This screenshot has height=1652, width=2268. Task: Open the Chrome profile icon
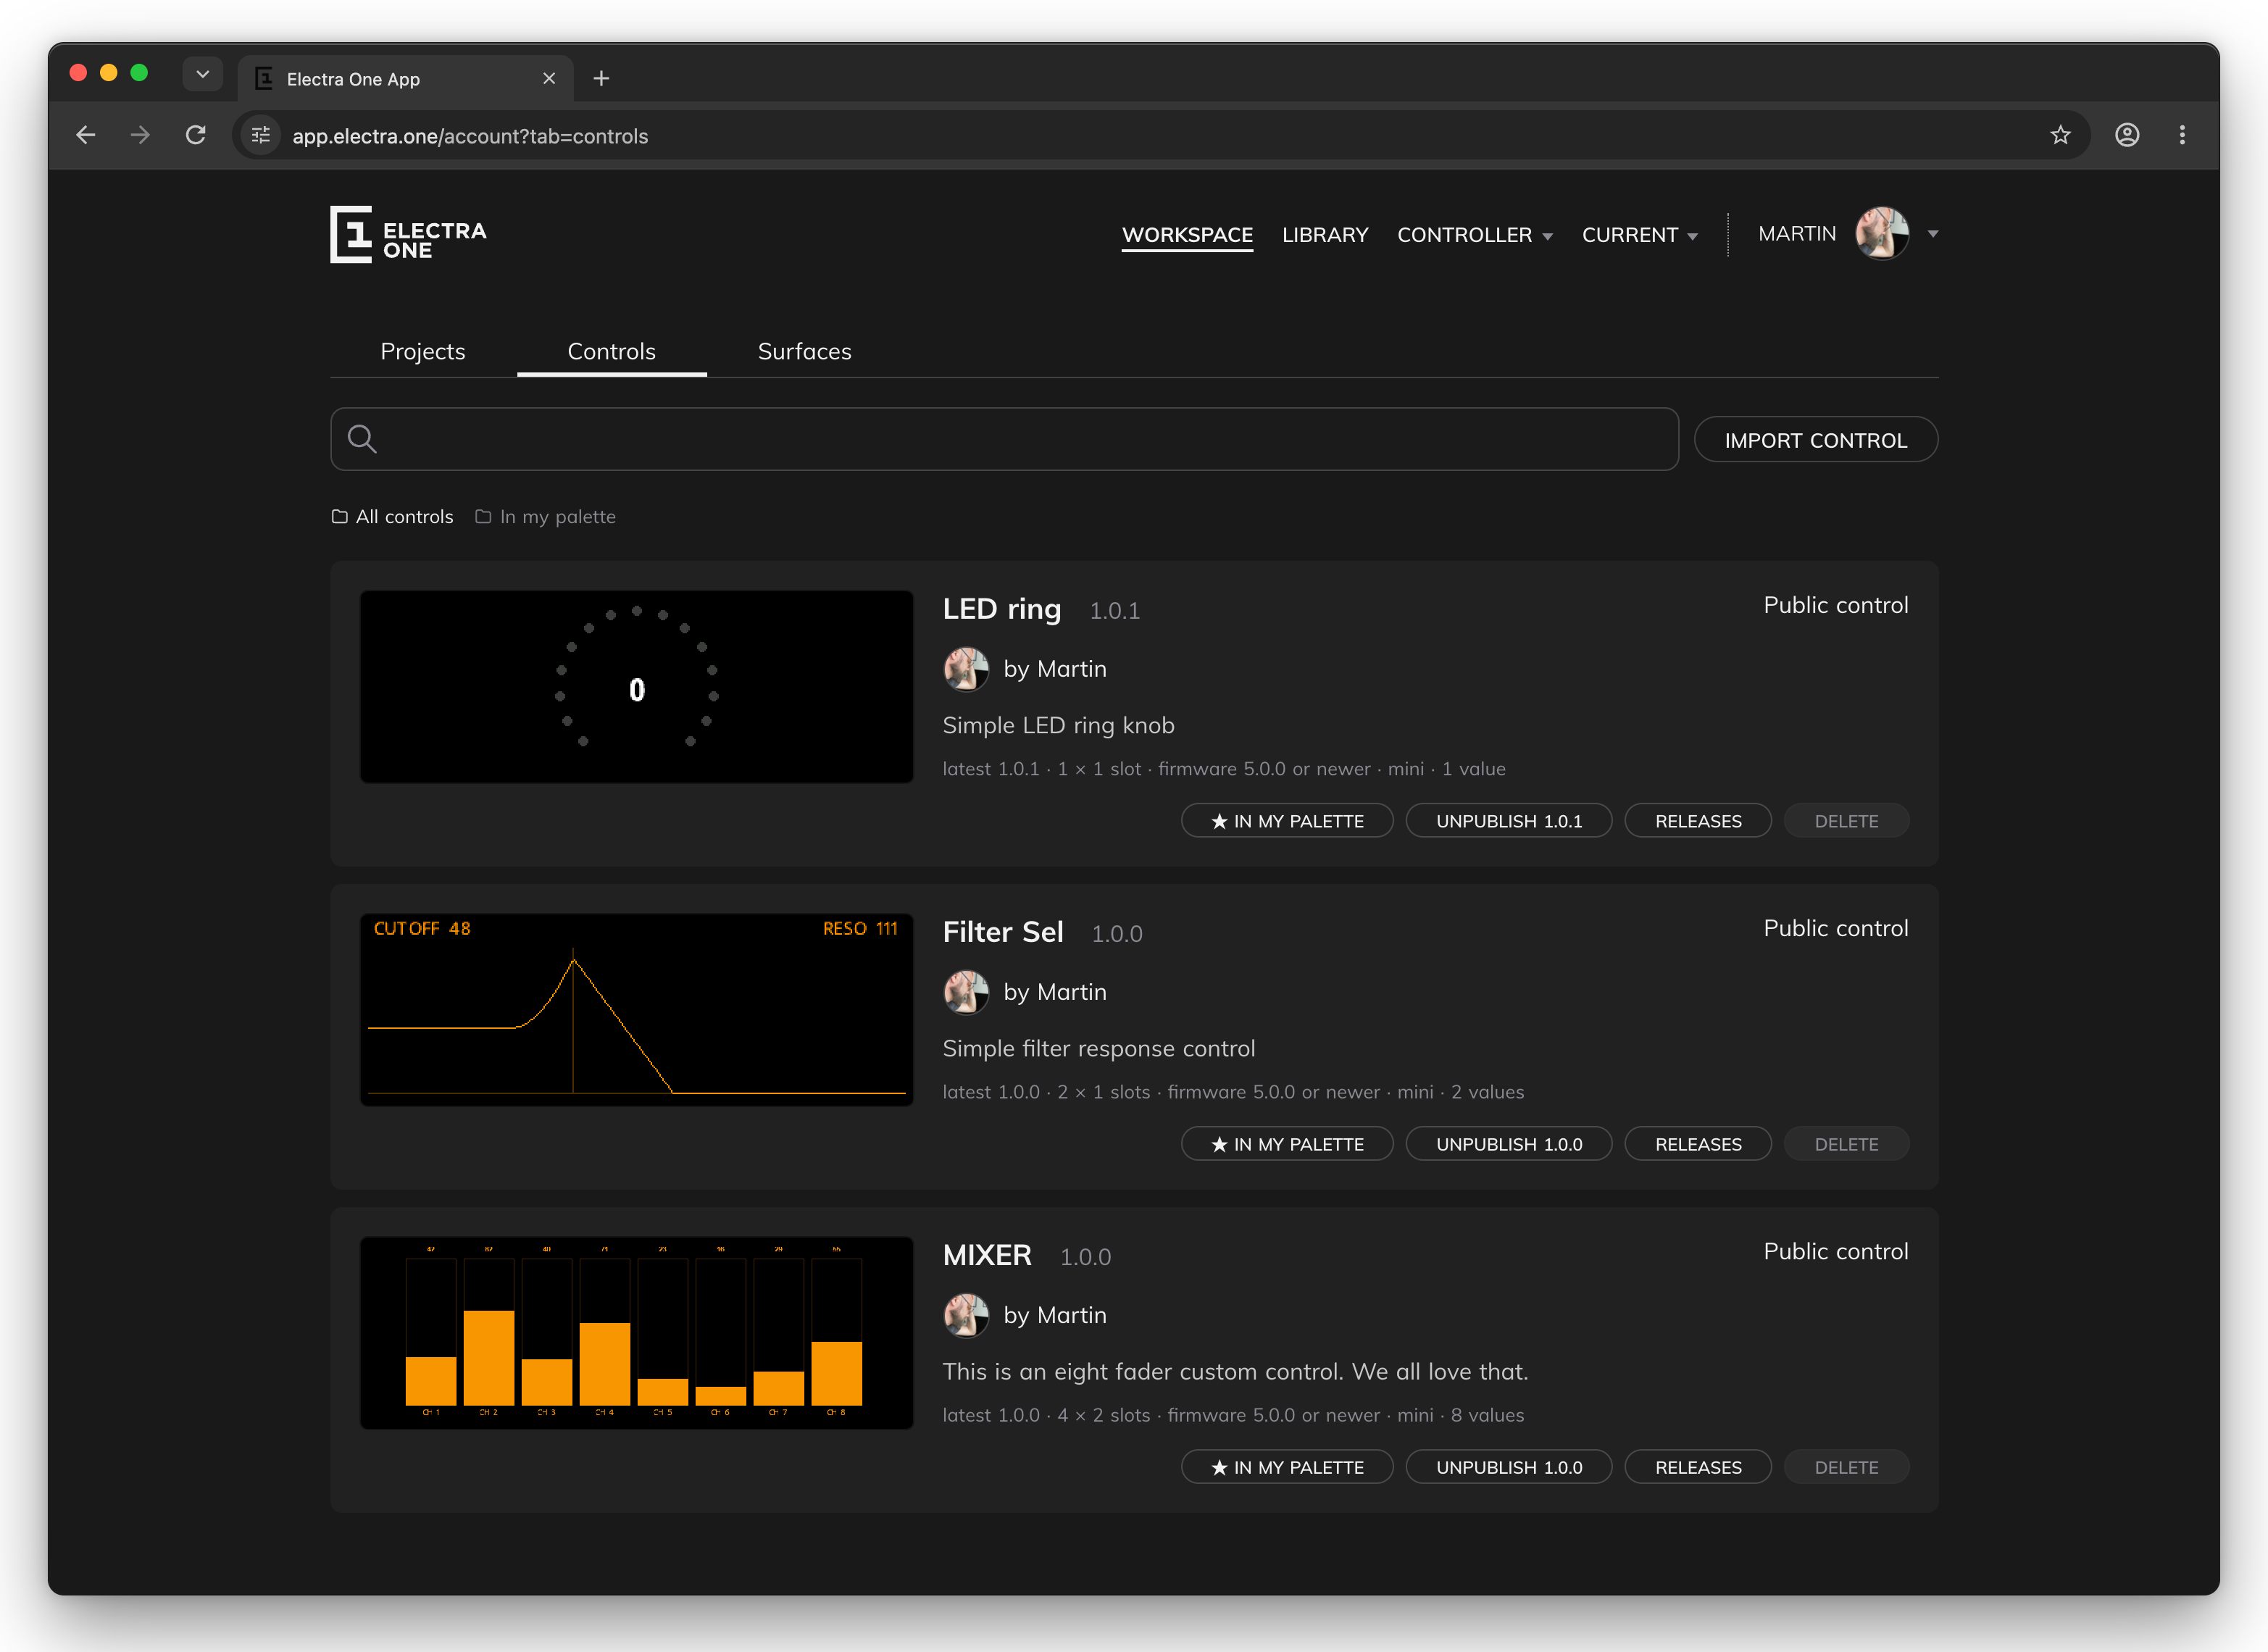point(2127,135)
